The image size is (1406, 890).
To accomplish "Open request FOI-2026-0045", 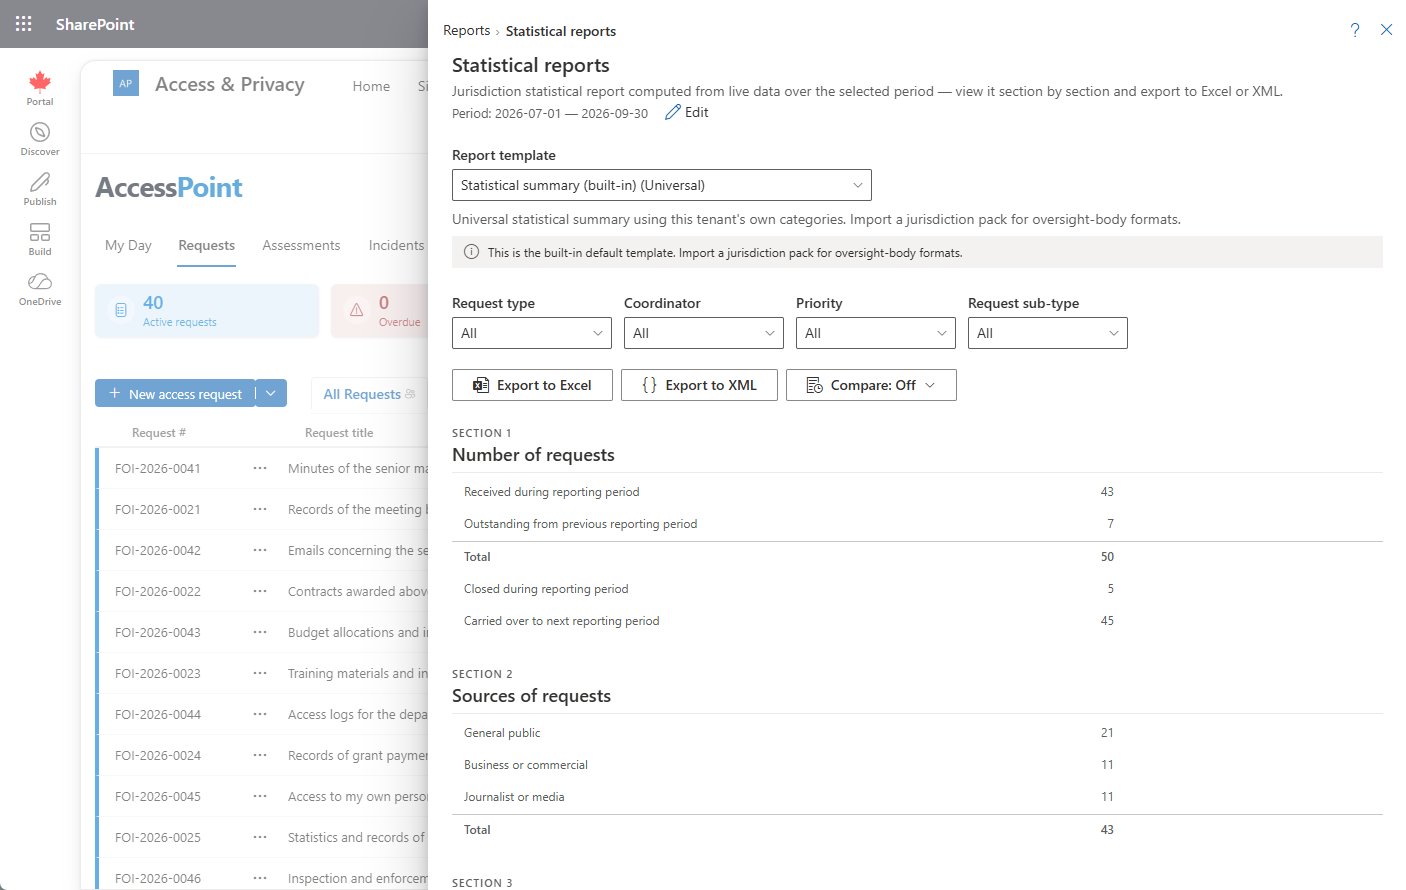I will pyautogui.click(x=158, y=796).
